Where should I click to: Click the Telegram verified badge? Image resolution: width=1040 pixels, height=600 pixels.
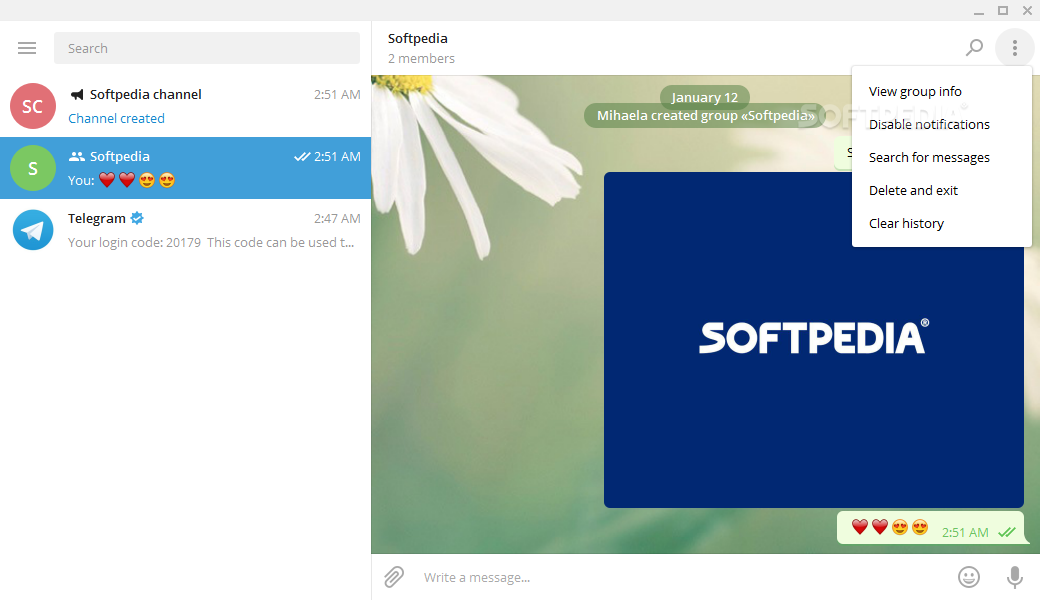[137, 218]
